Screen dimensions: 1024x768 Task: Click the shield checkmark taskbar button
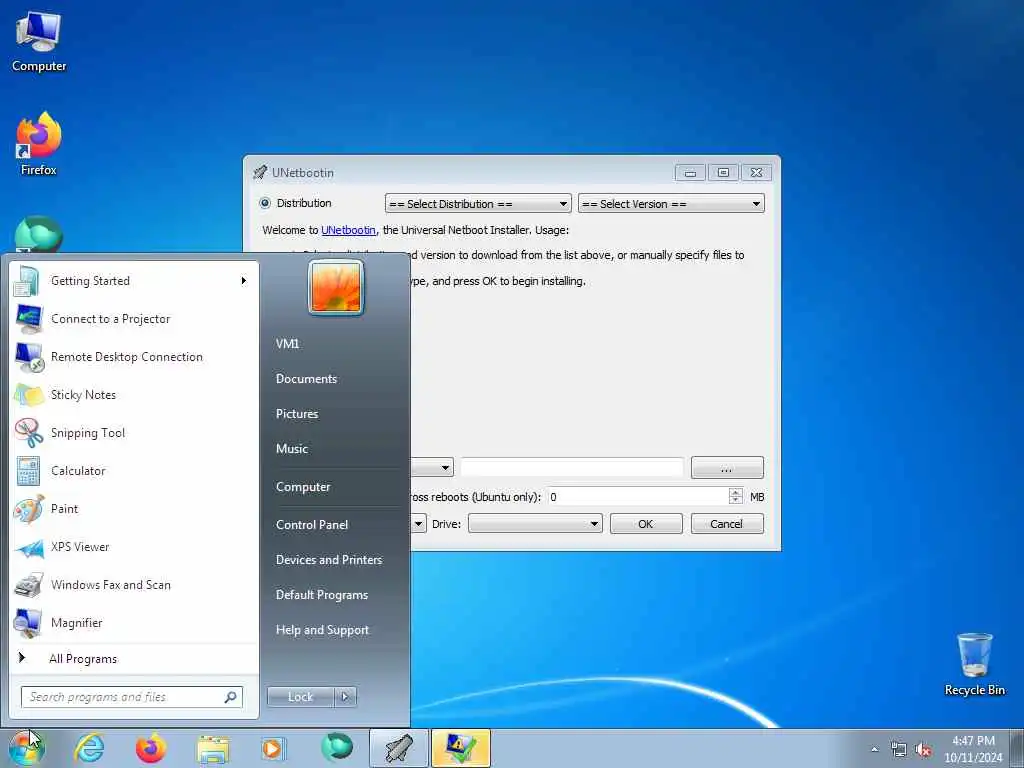[460, 748]
